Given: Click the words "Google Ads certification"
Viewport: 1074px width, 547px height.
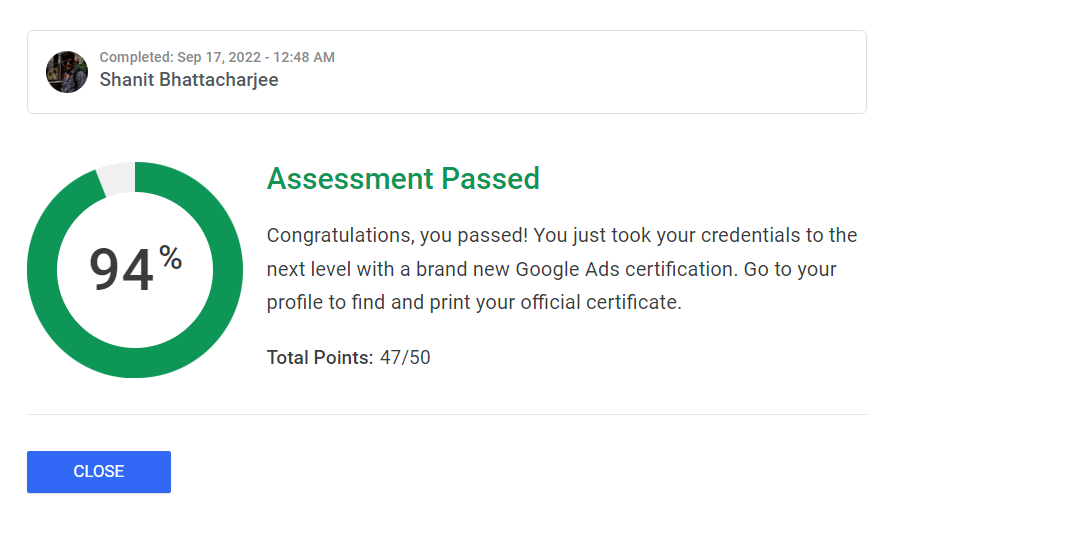Looking at the screenshot, I should [x=626, y=269].
